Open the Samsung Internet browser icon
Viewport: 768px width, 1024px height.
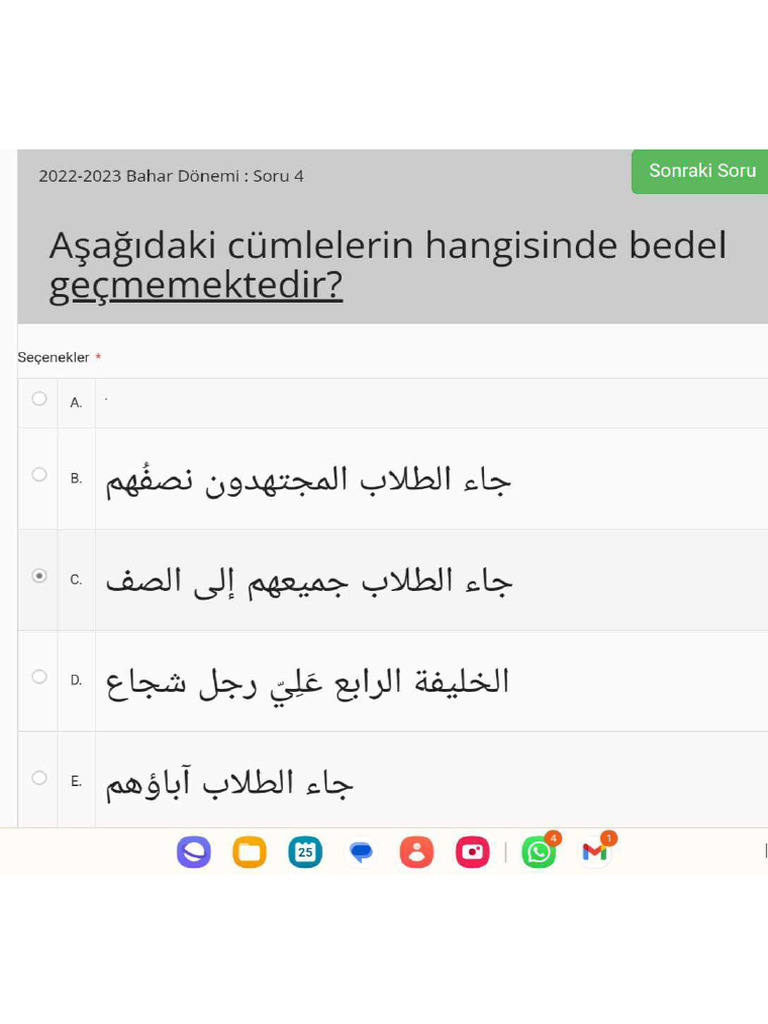(x=194, y=852)
